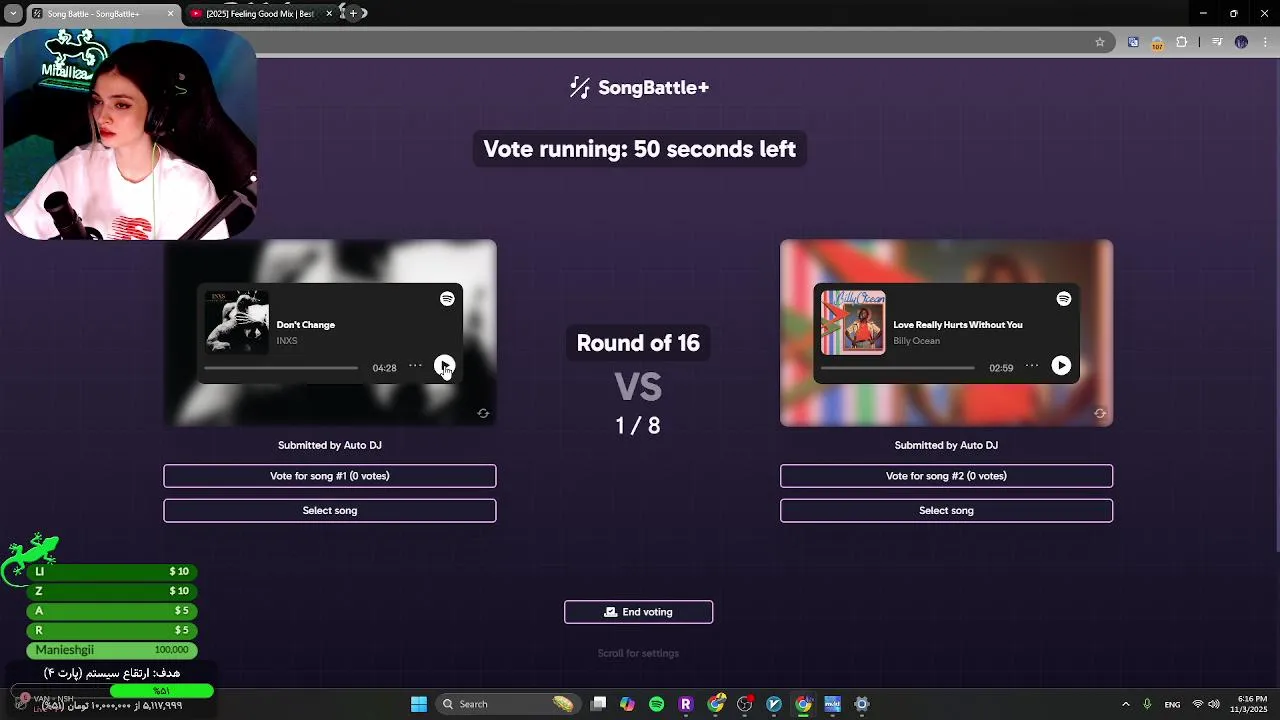Open the extension with 107 badge
The width and height of the screenshot is (1280, 720).
click(x=1157, y=43)
